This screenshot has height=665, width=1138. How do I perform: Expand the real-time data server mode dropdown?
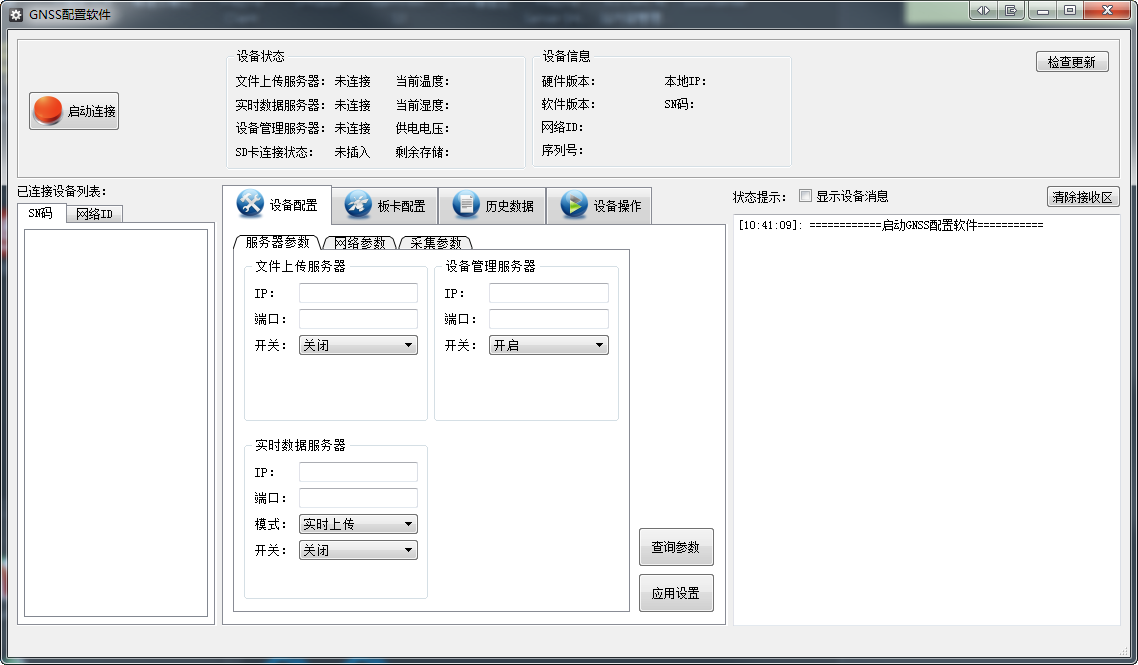(358, 524)
